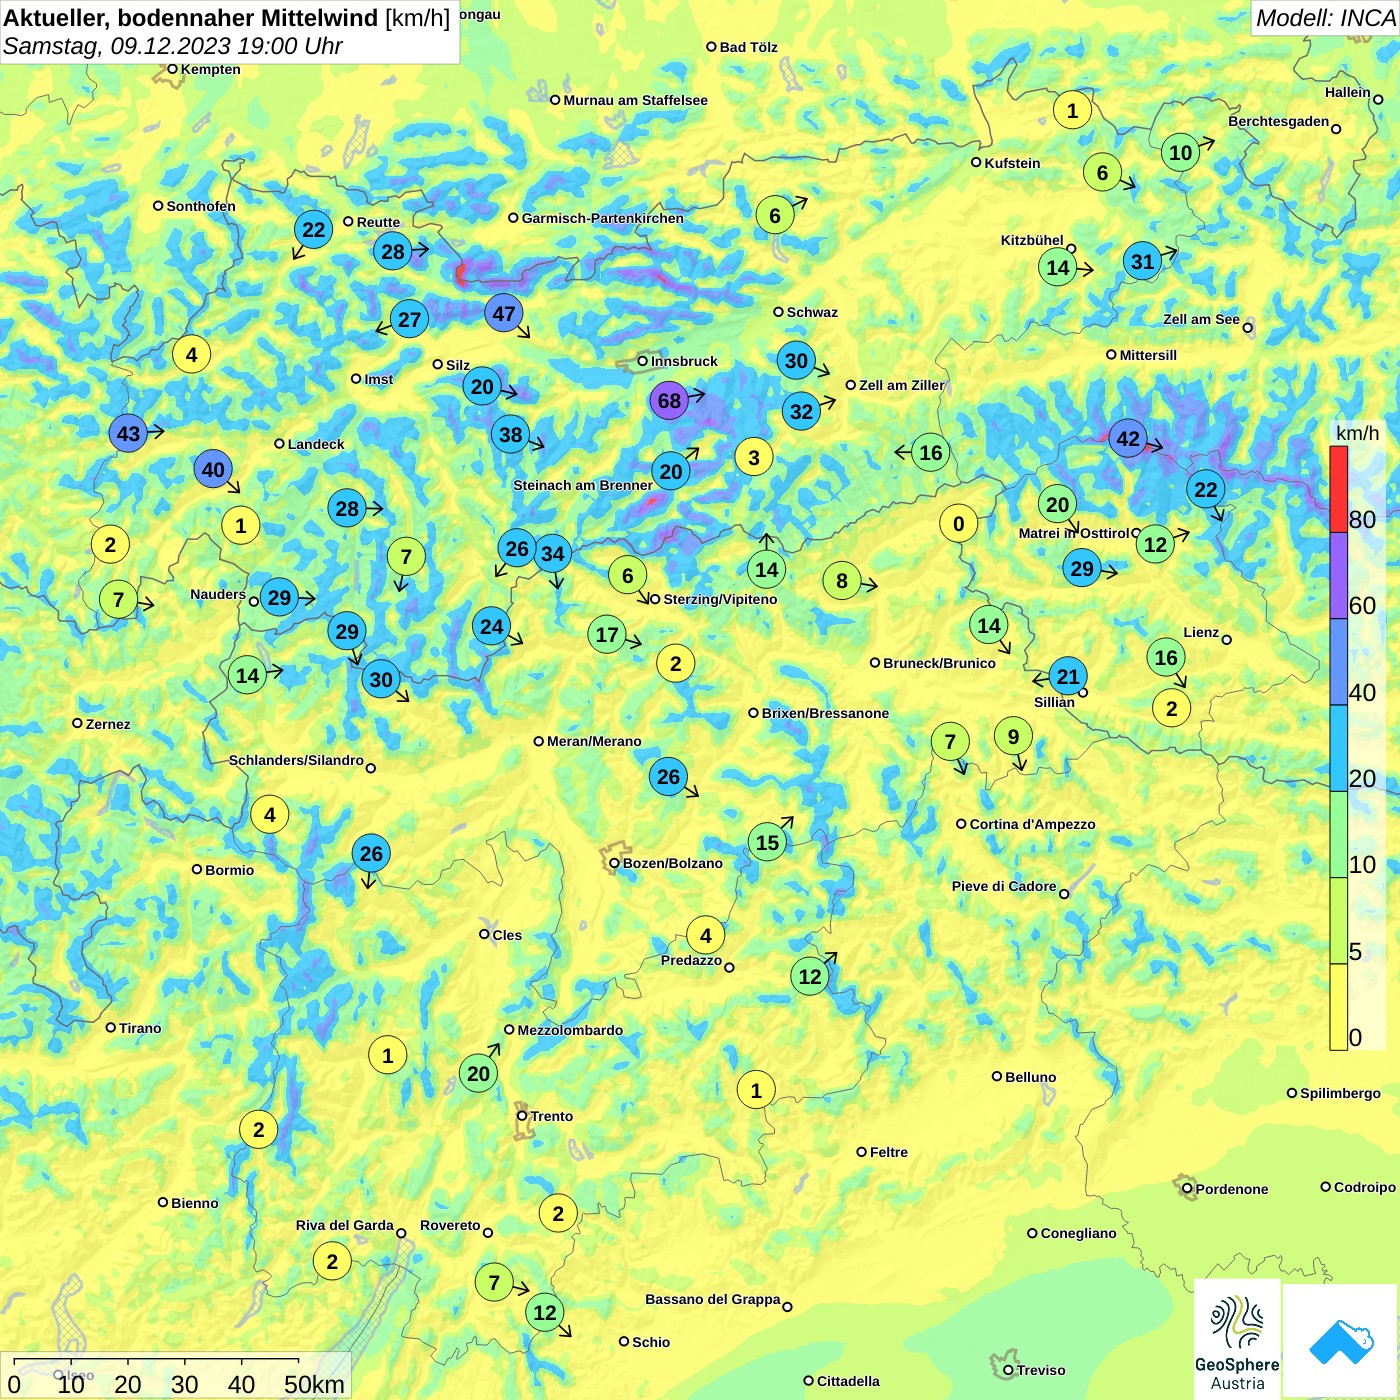Click the Trento city label

[552, 1116]
